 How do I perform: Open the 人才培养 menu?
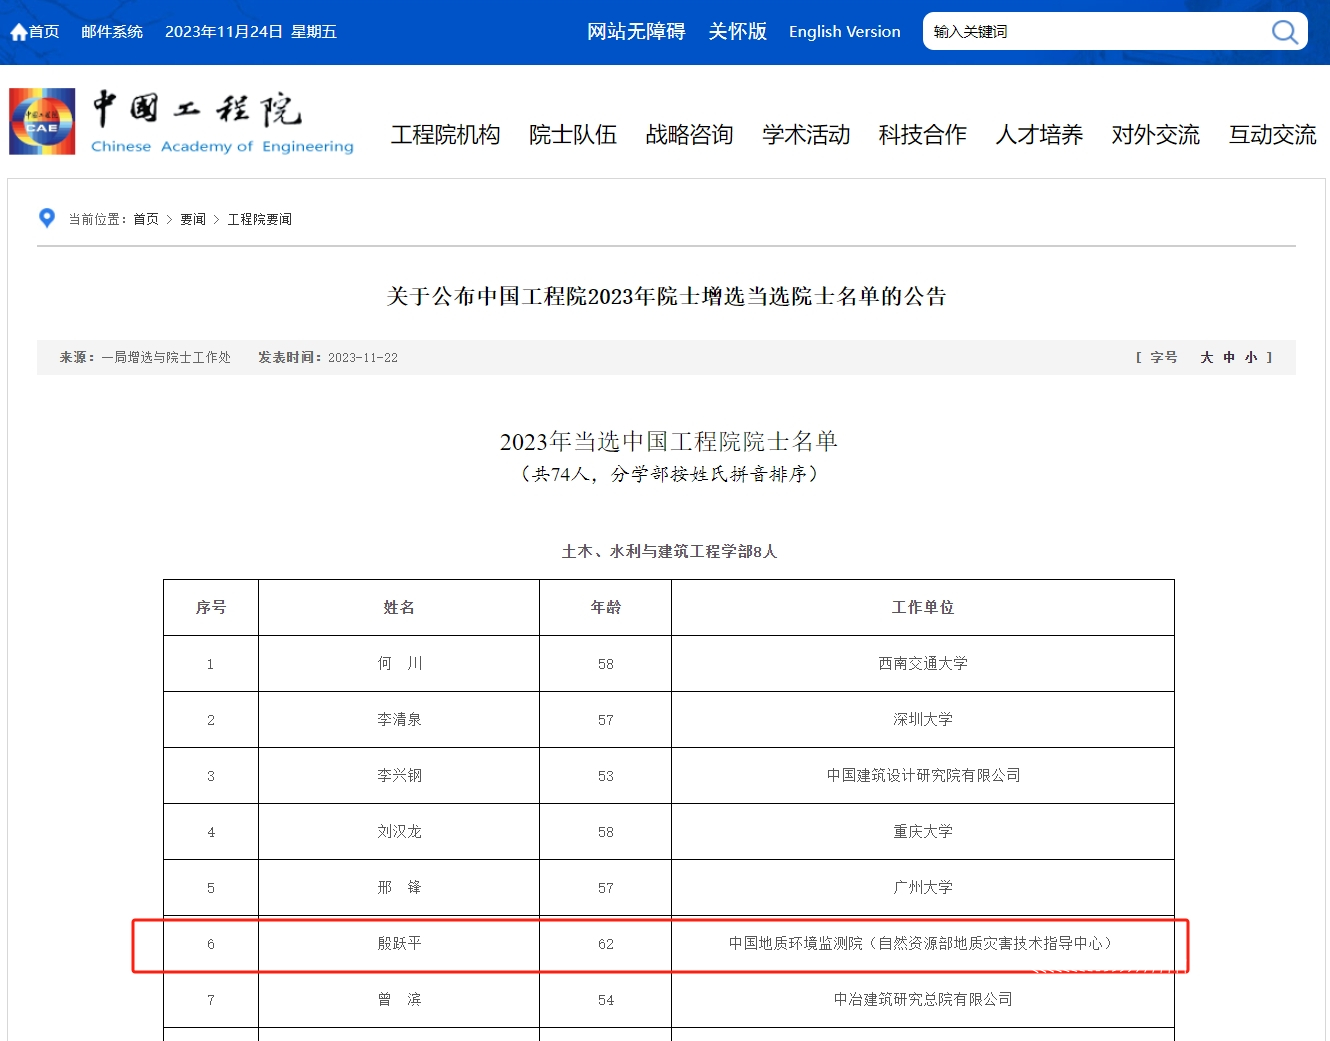pyautogui.click(x=1039, y=135)
